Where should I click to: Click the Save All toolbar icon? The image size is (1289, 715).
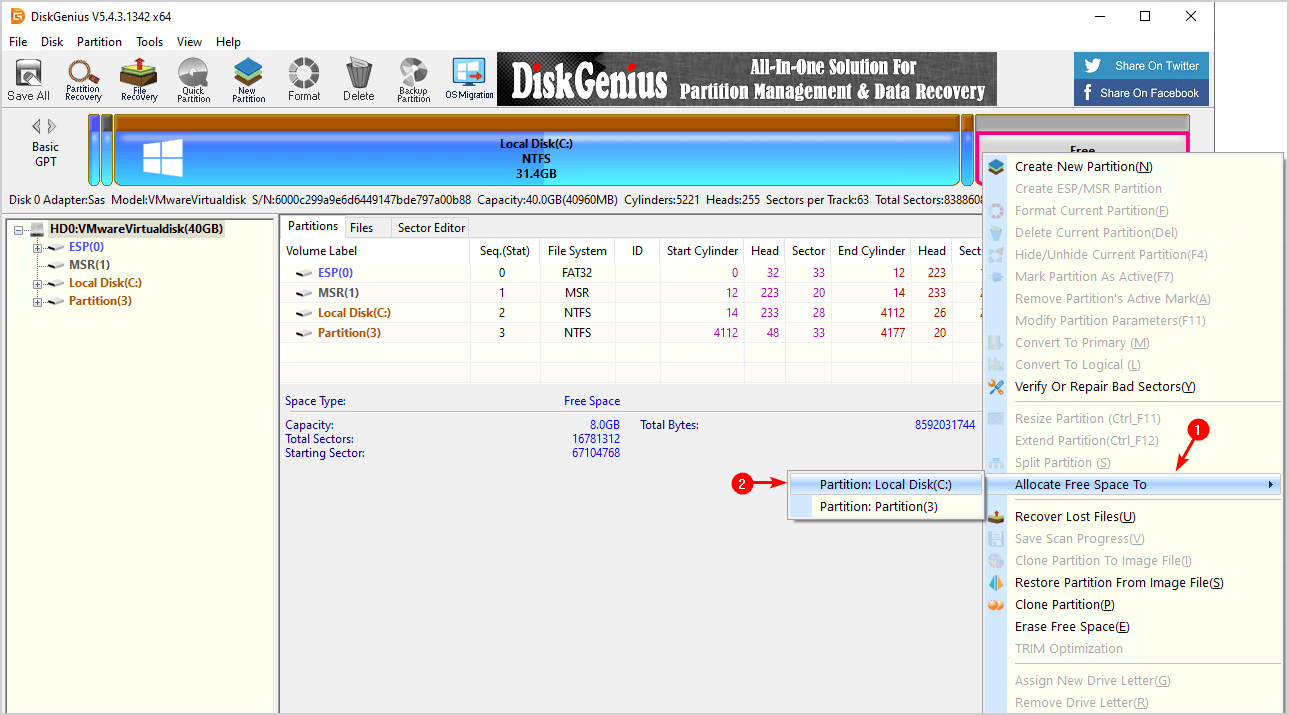pyautogui.click(x=28, y=80)
